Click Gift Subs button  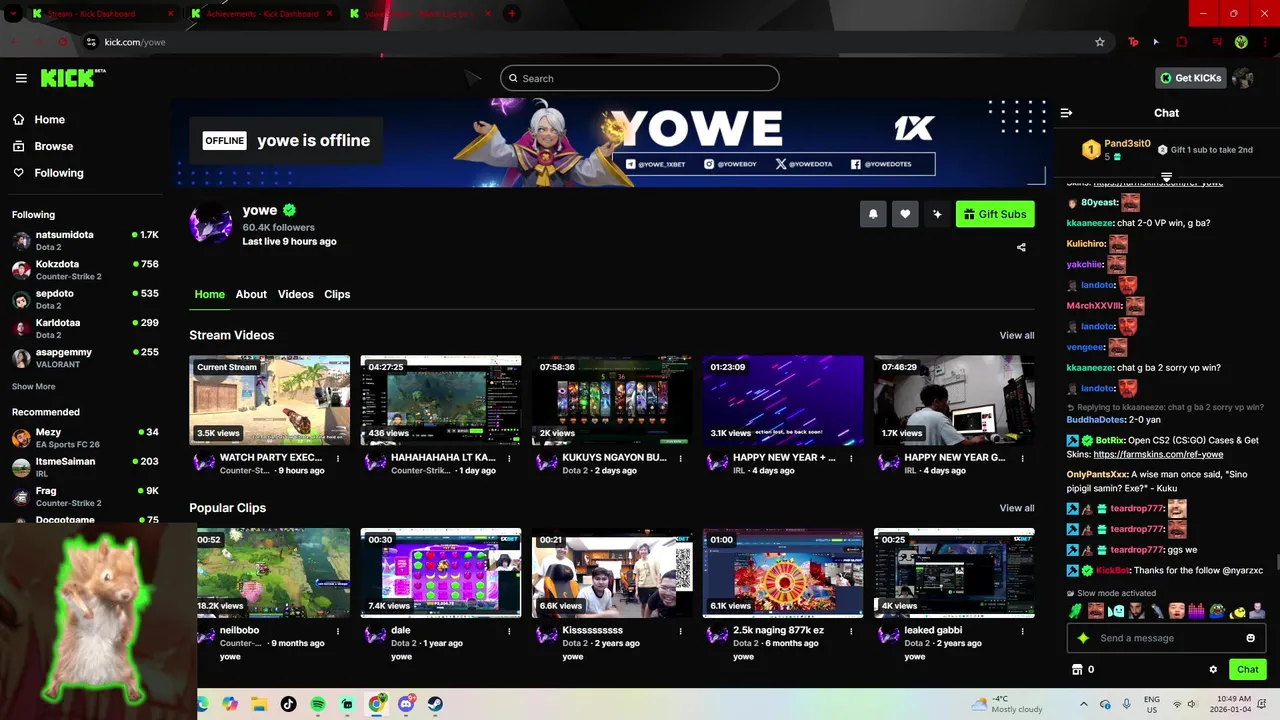click(995, 214)
